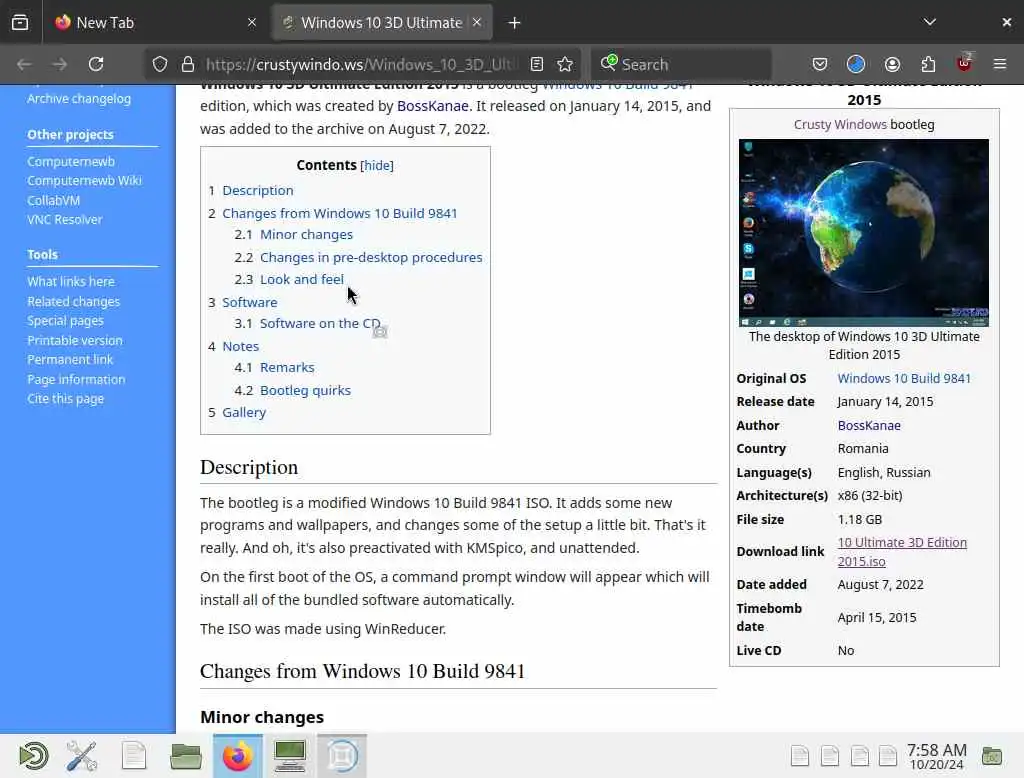The height and width of the screenshot is (778, 1024).
Task: Open CollabVM sidebar link
Action: (54, 201)
